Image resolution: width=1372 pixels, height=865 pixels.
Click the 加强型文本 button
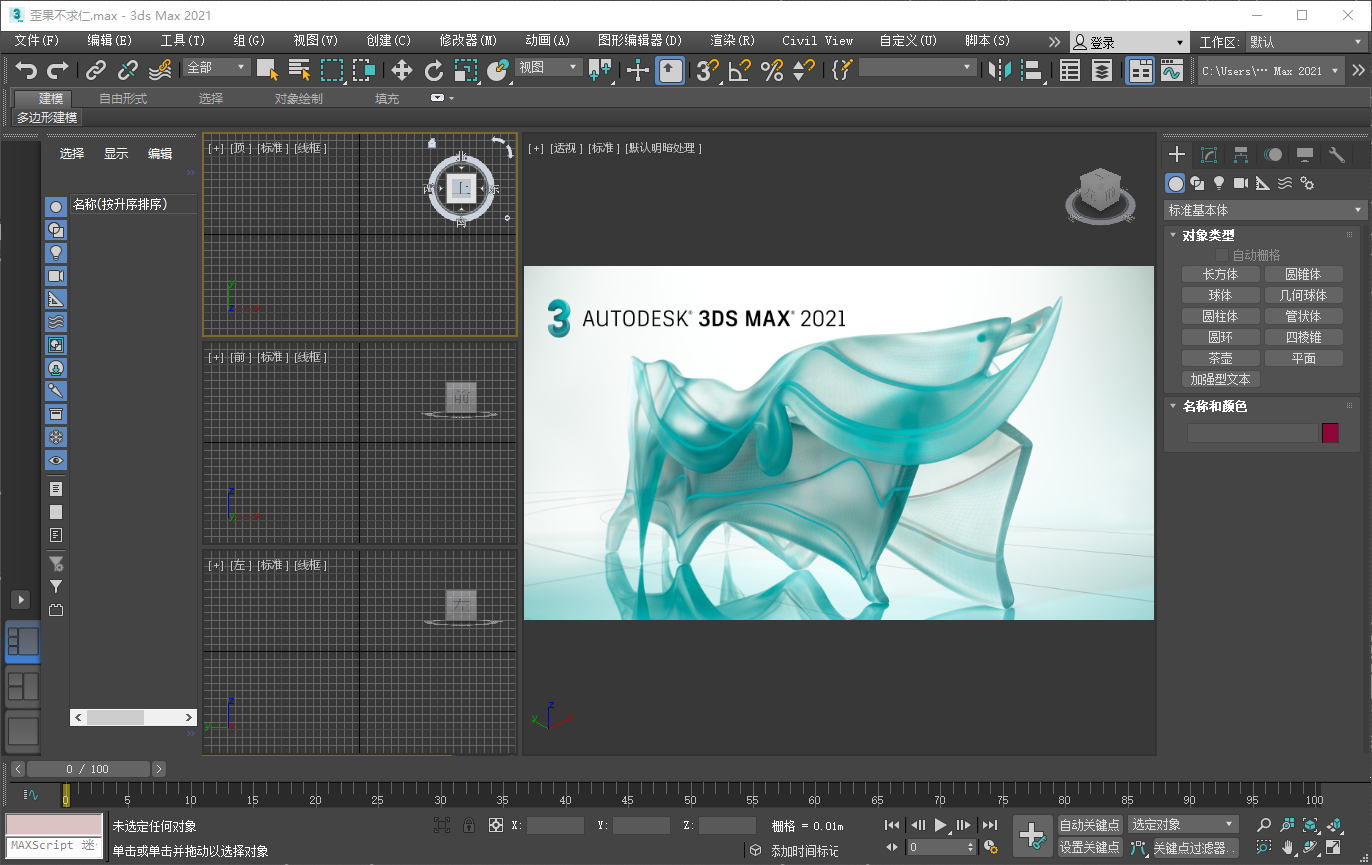[x=1220, y=379]
